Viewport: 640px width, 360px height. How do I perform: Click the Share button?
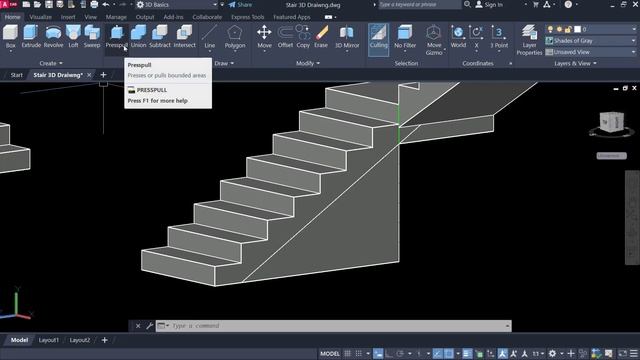tap(240, 4)
